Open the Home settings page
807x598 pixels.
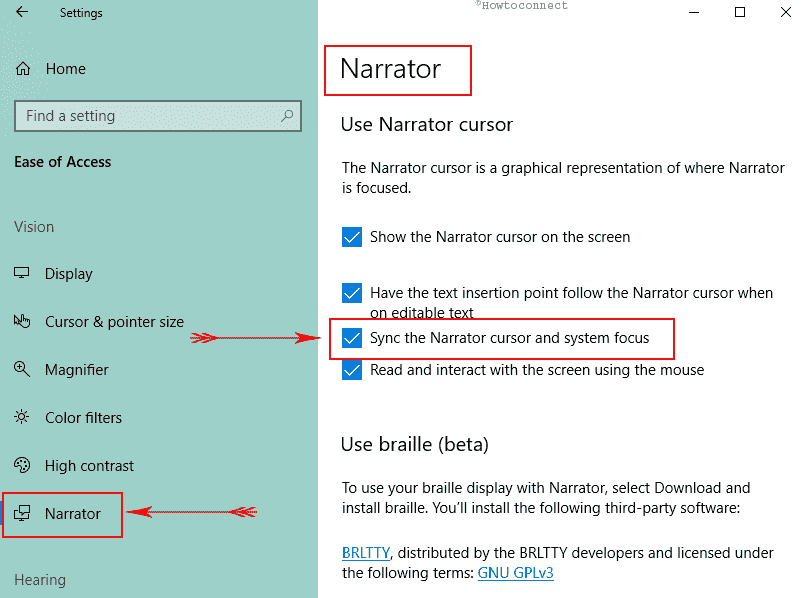click(65, 68)
